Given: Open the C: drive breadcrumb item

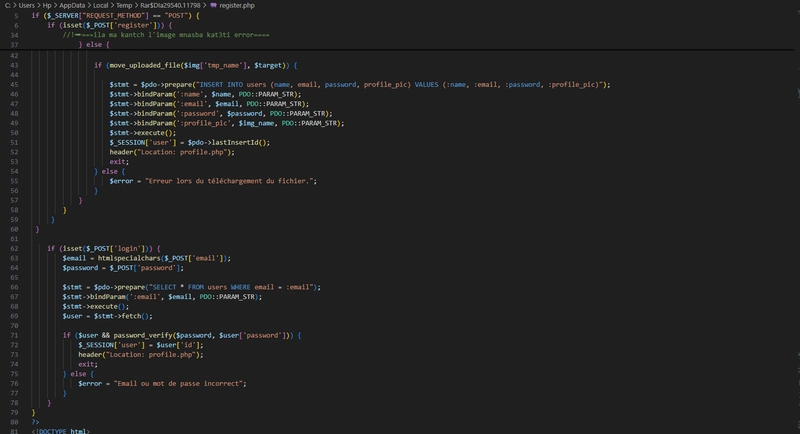Looking at the screenshot, I should [x=8, y=5].
